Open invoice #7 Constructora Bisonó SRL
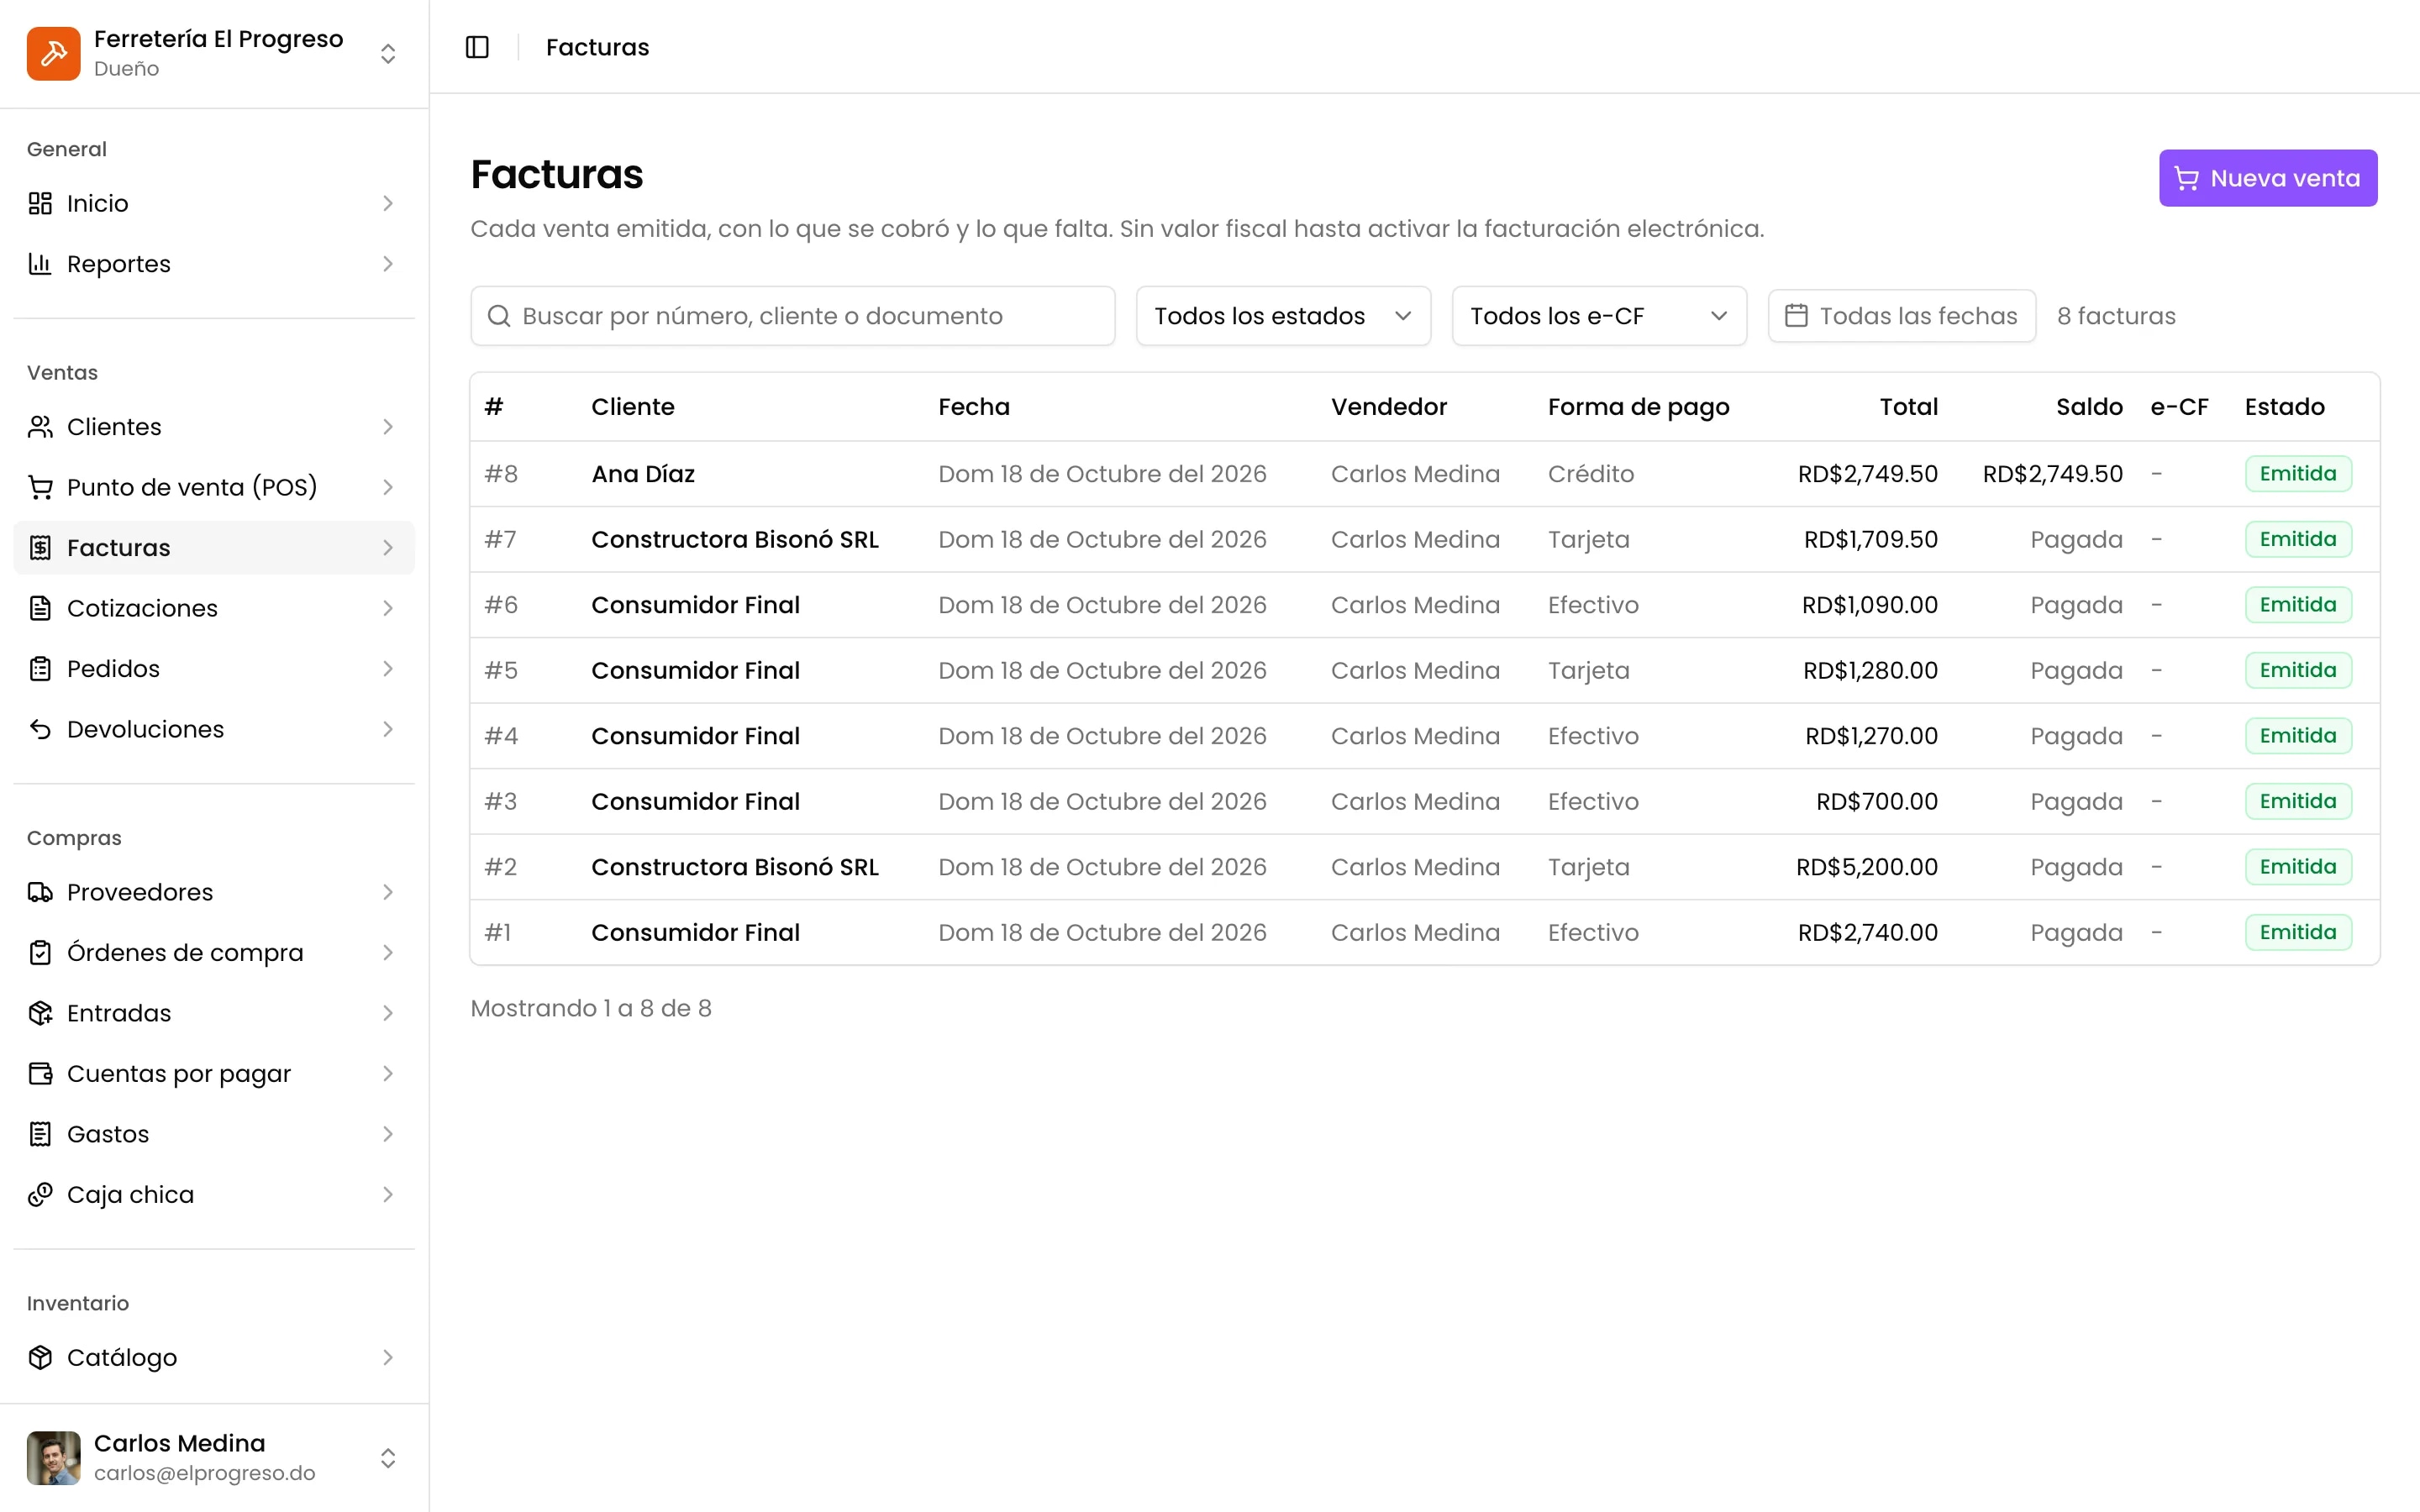Screen dimensions: 2420x1512 [1424, 539]
